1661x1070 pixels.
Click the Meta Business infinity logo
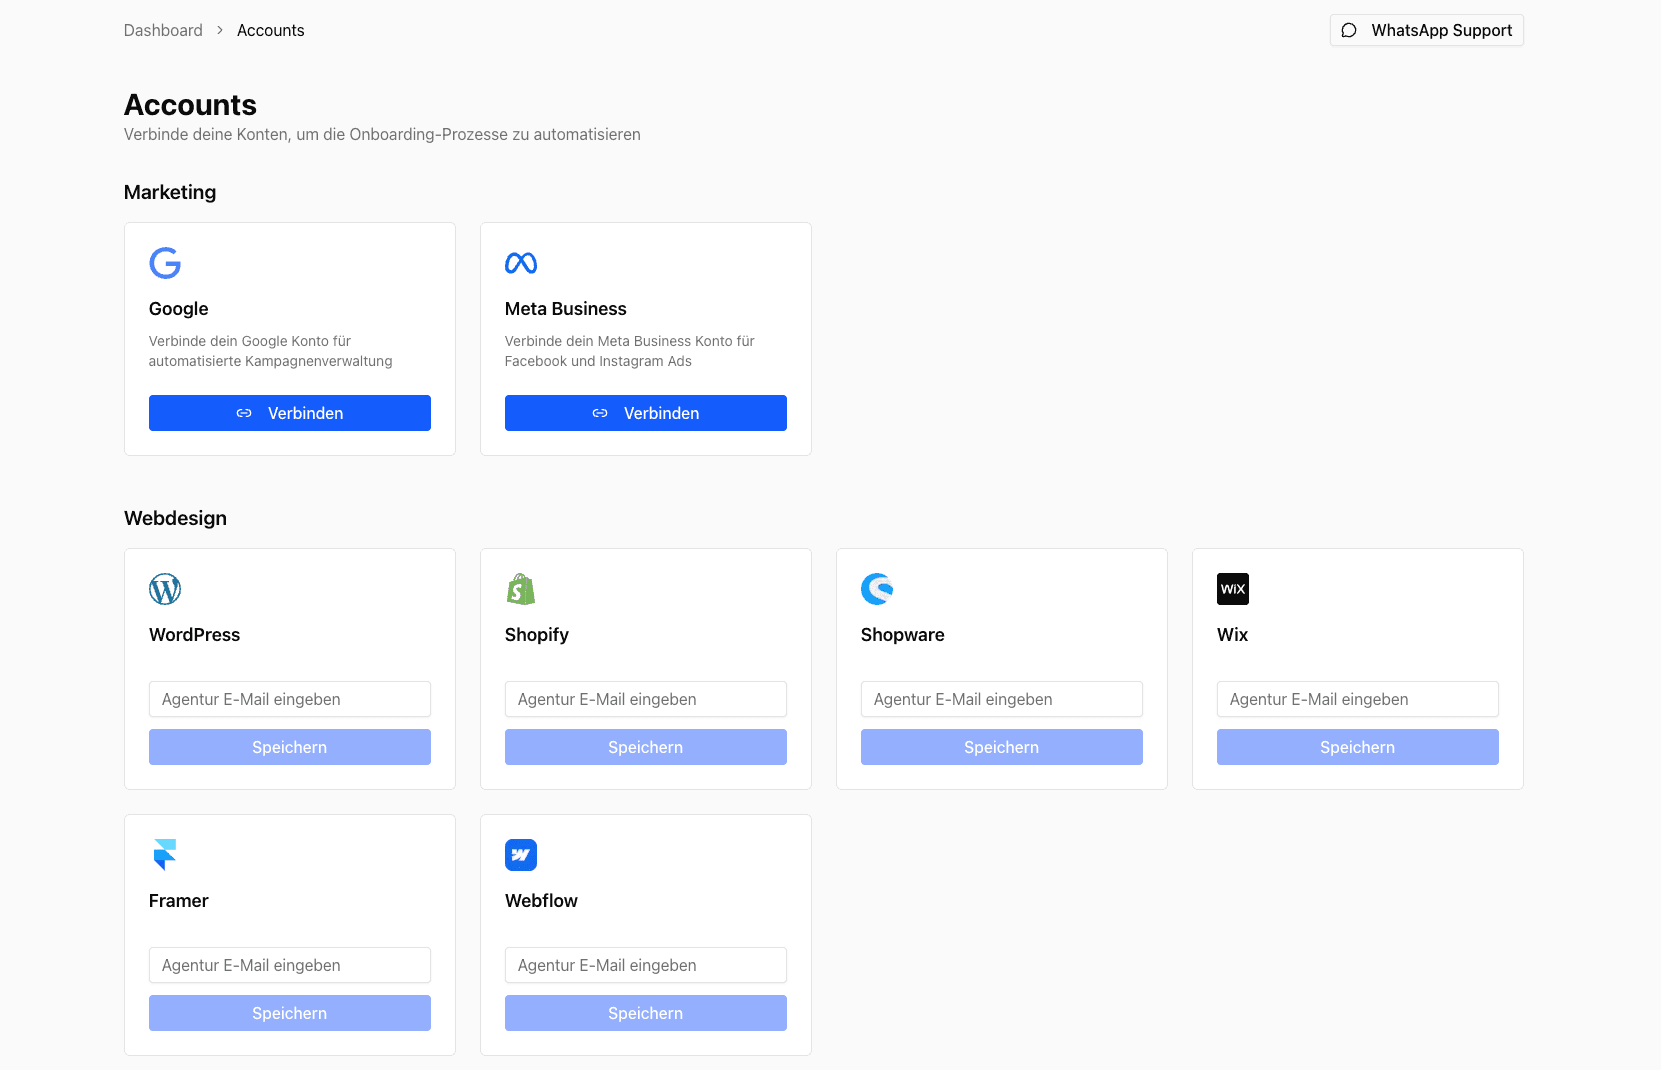(521, 263)
